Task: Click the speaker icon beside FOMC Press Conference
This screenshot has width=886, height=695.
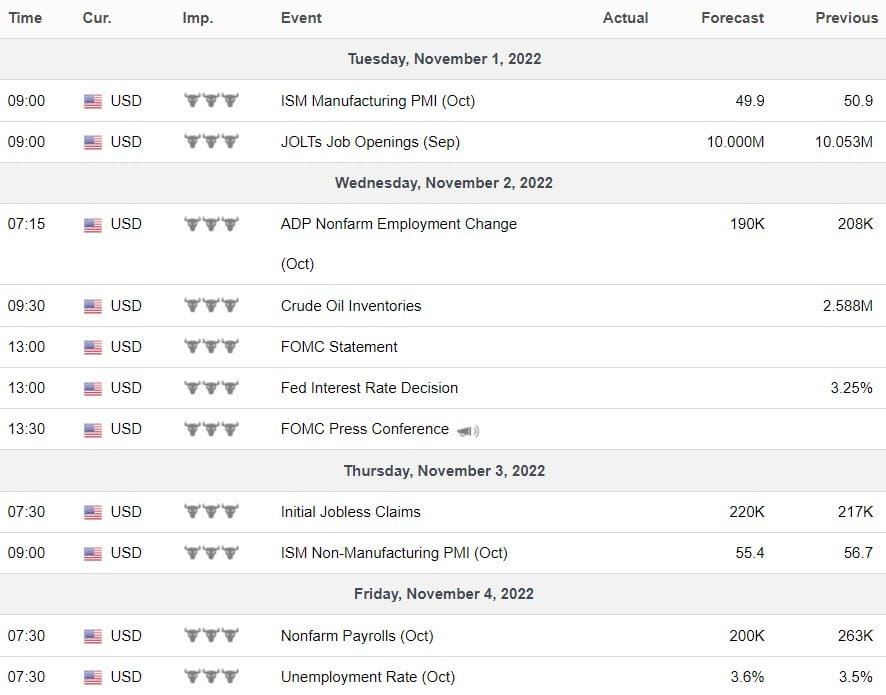Action: (x=468, y=431)
